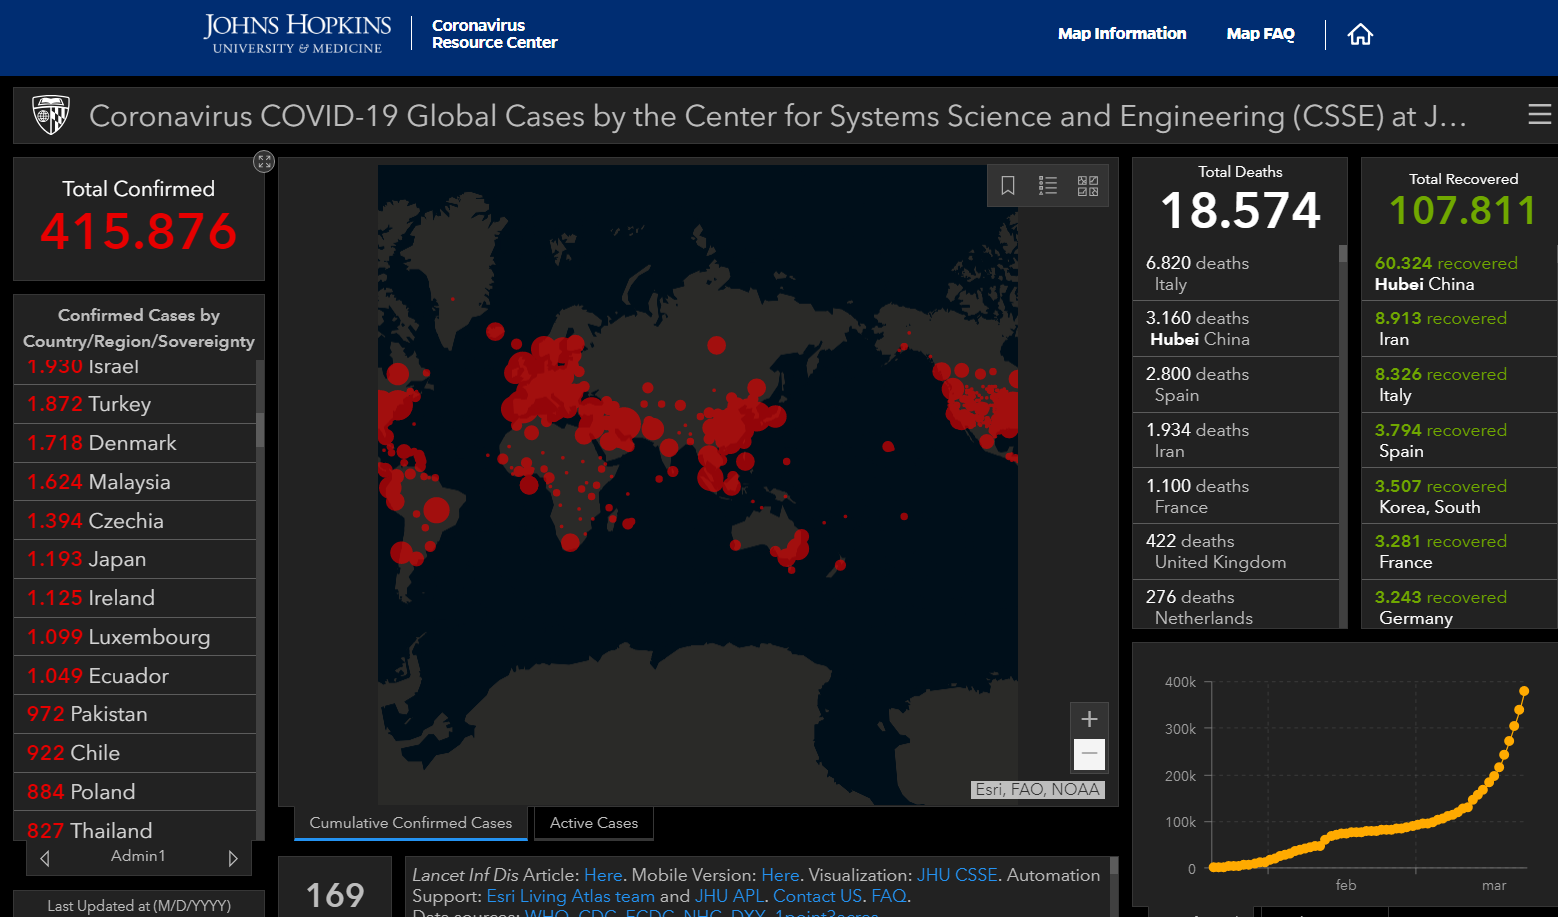The height and width of the screenshot is (917, 1558).
Task: Select Pakistan in the confirmed cases list
Action: 135,714
